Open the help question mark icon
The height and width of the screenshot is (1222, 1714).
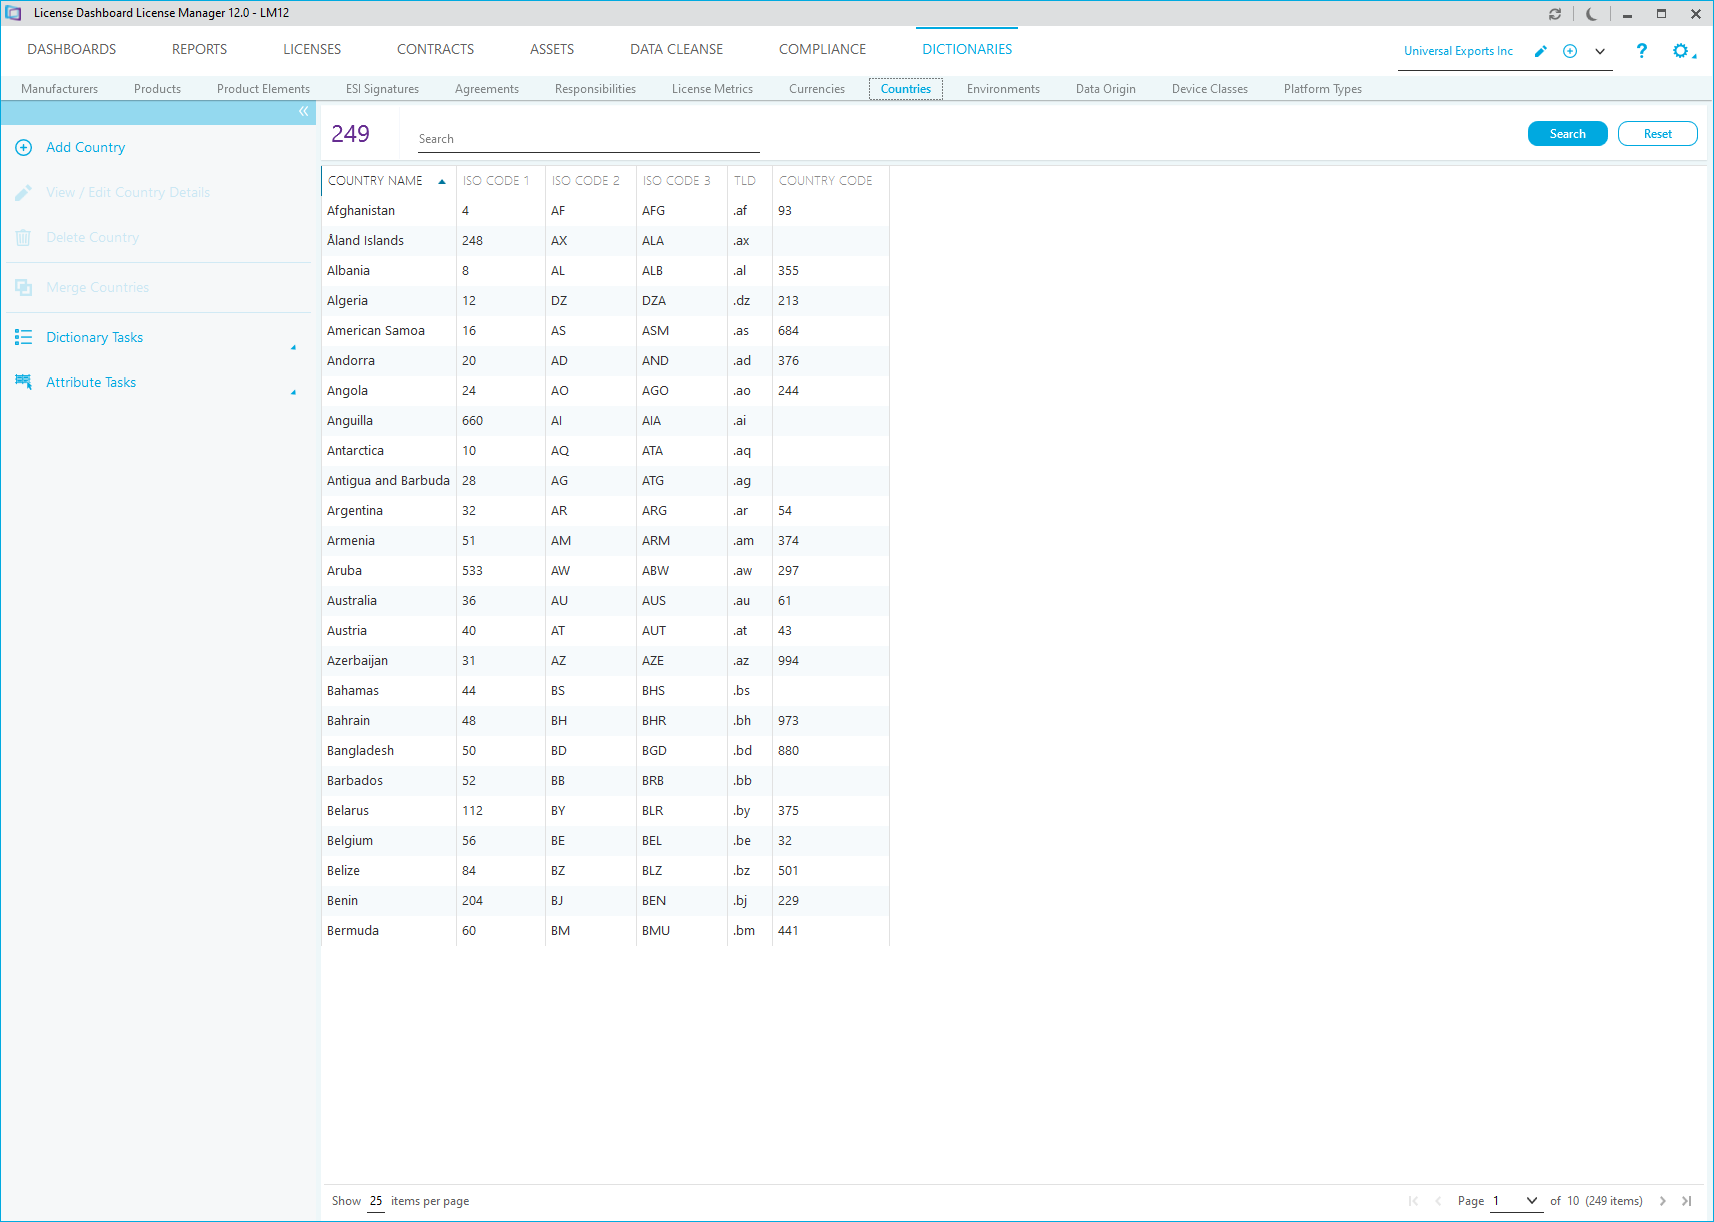point(1641,51)
